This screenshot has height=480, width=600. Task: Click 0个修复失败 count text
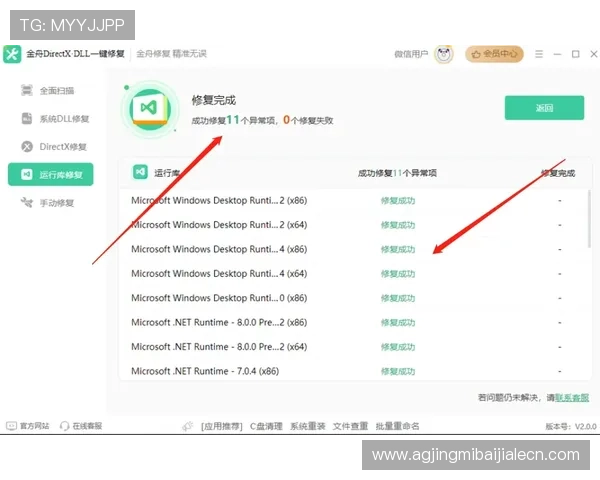(x=308, y=120)
